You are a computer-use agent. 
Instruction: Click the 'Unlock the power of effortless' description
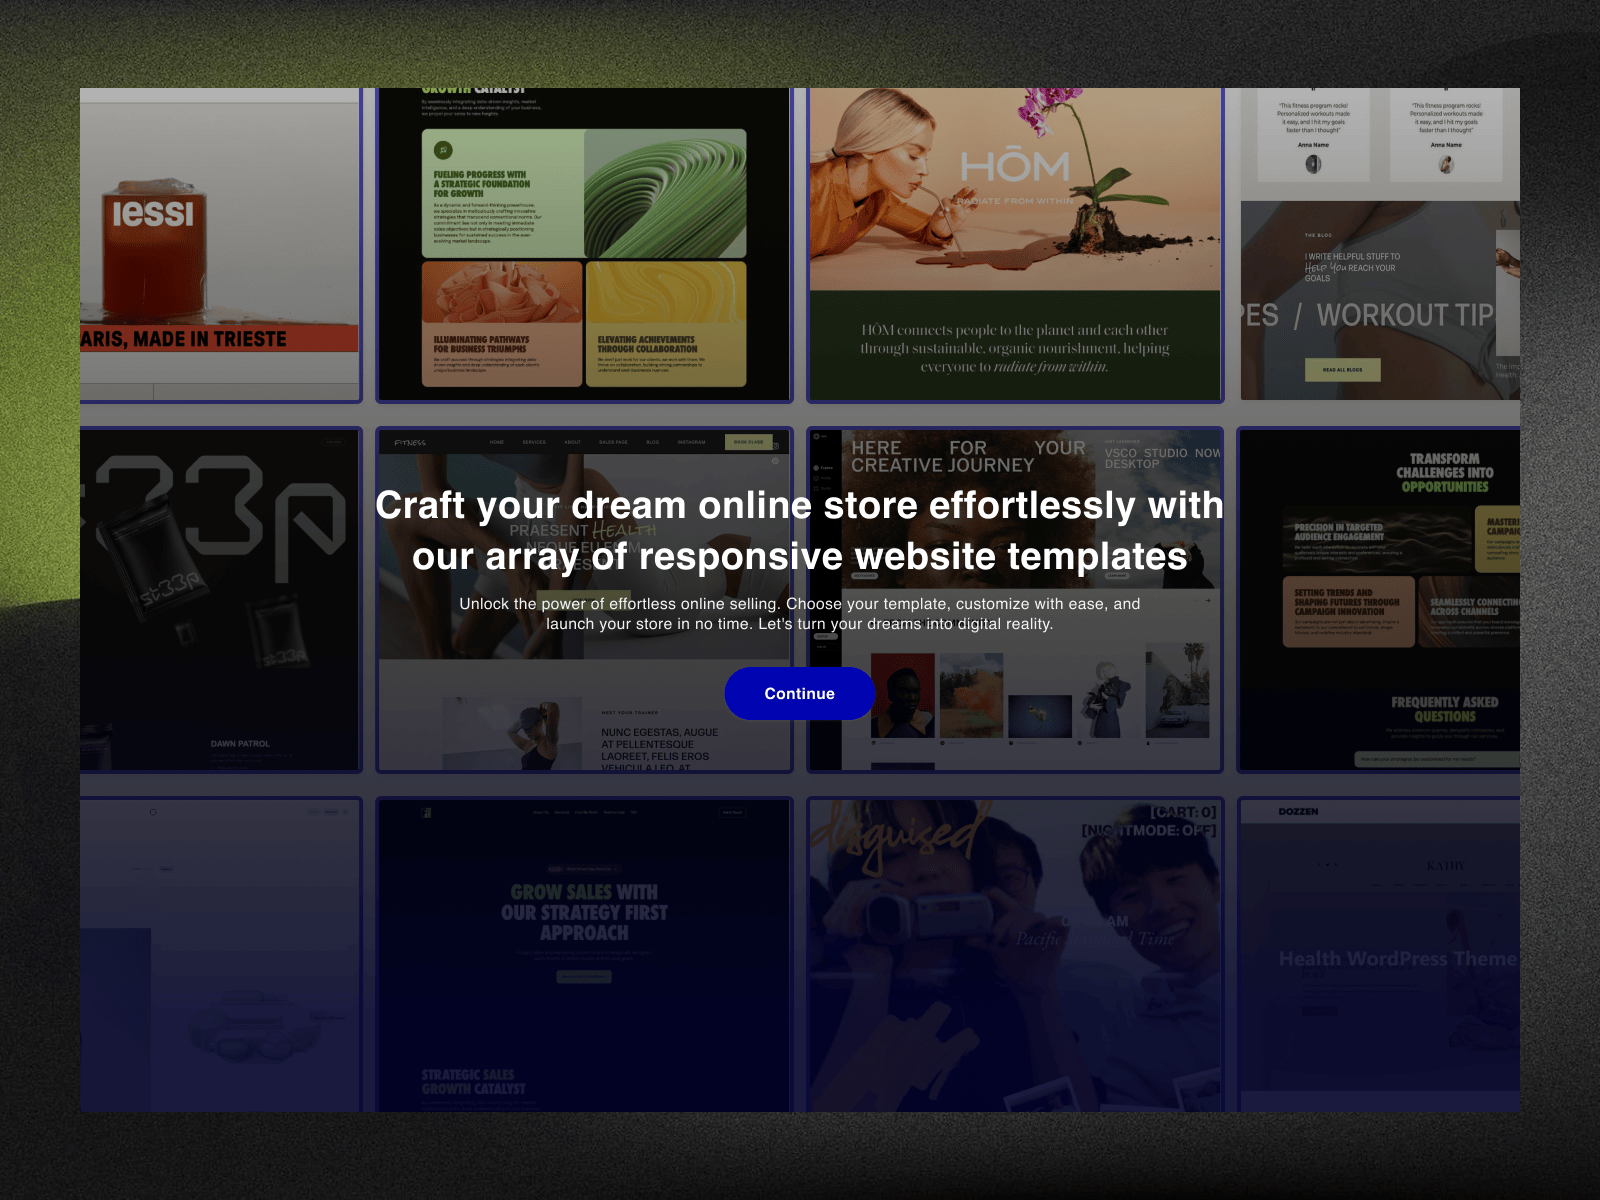pyautogui.click(x=799, y=614)
